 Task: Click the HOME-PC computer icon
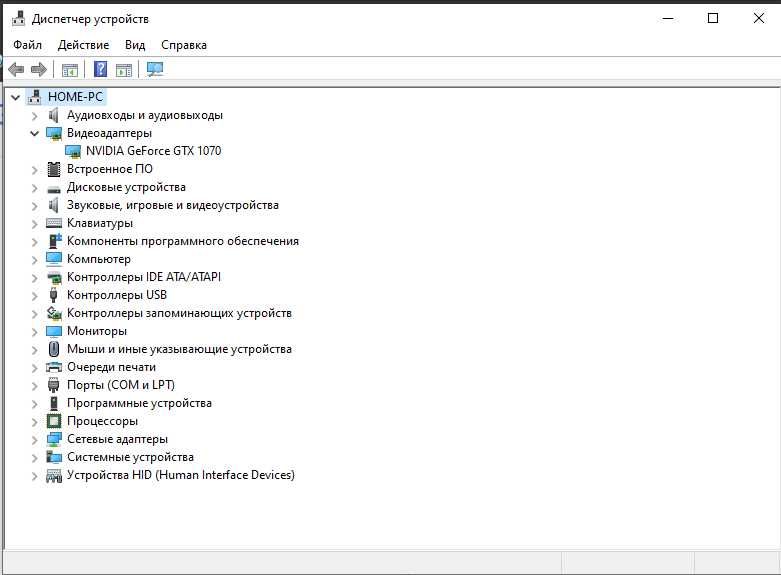34,97
